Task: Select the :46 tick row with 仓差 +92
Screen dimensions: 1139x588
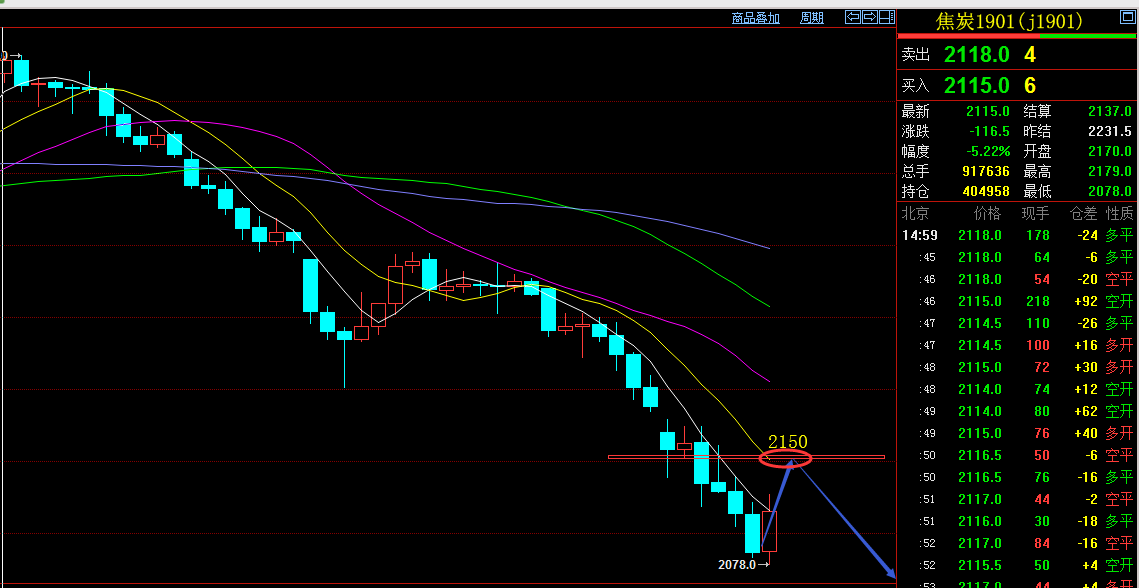Action: pyautogui.click(x=1017, y=302)
